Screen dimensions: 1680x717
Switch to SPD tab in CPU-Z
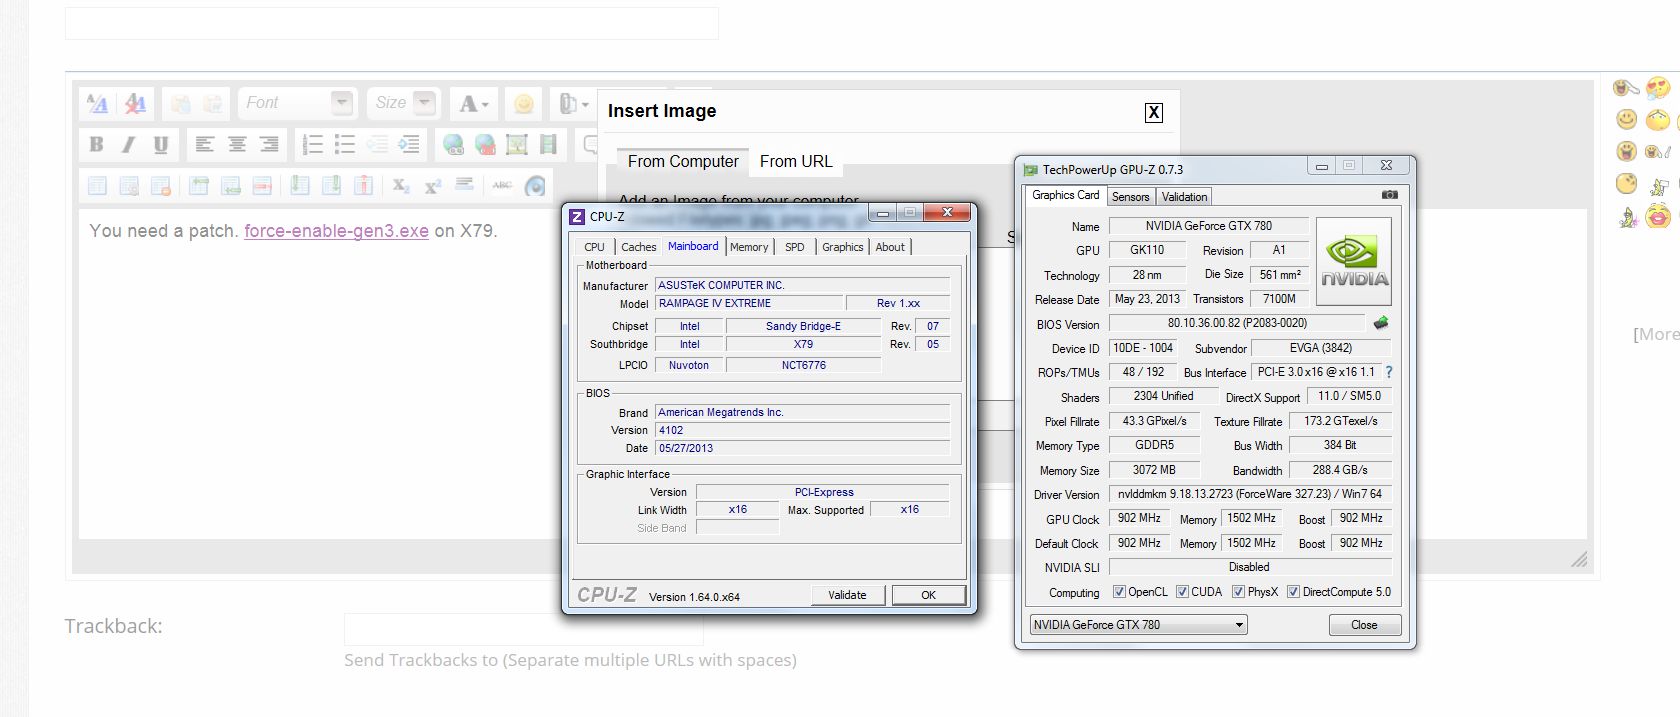pos(795,247)
